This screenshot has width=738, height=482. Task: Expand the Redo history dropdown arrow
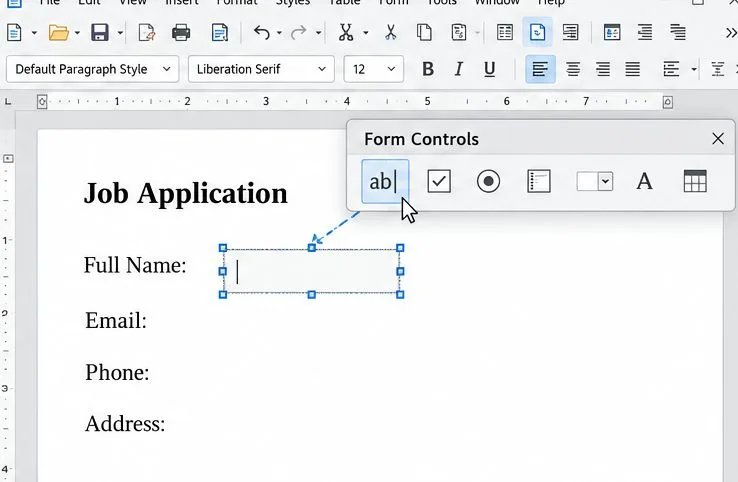(x=319, y=33)
